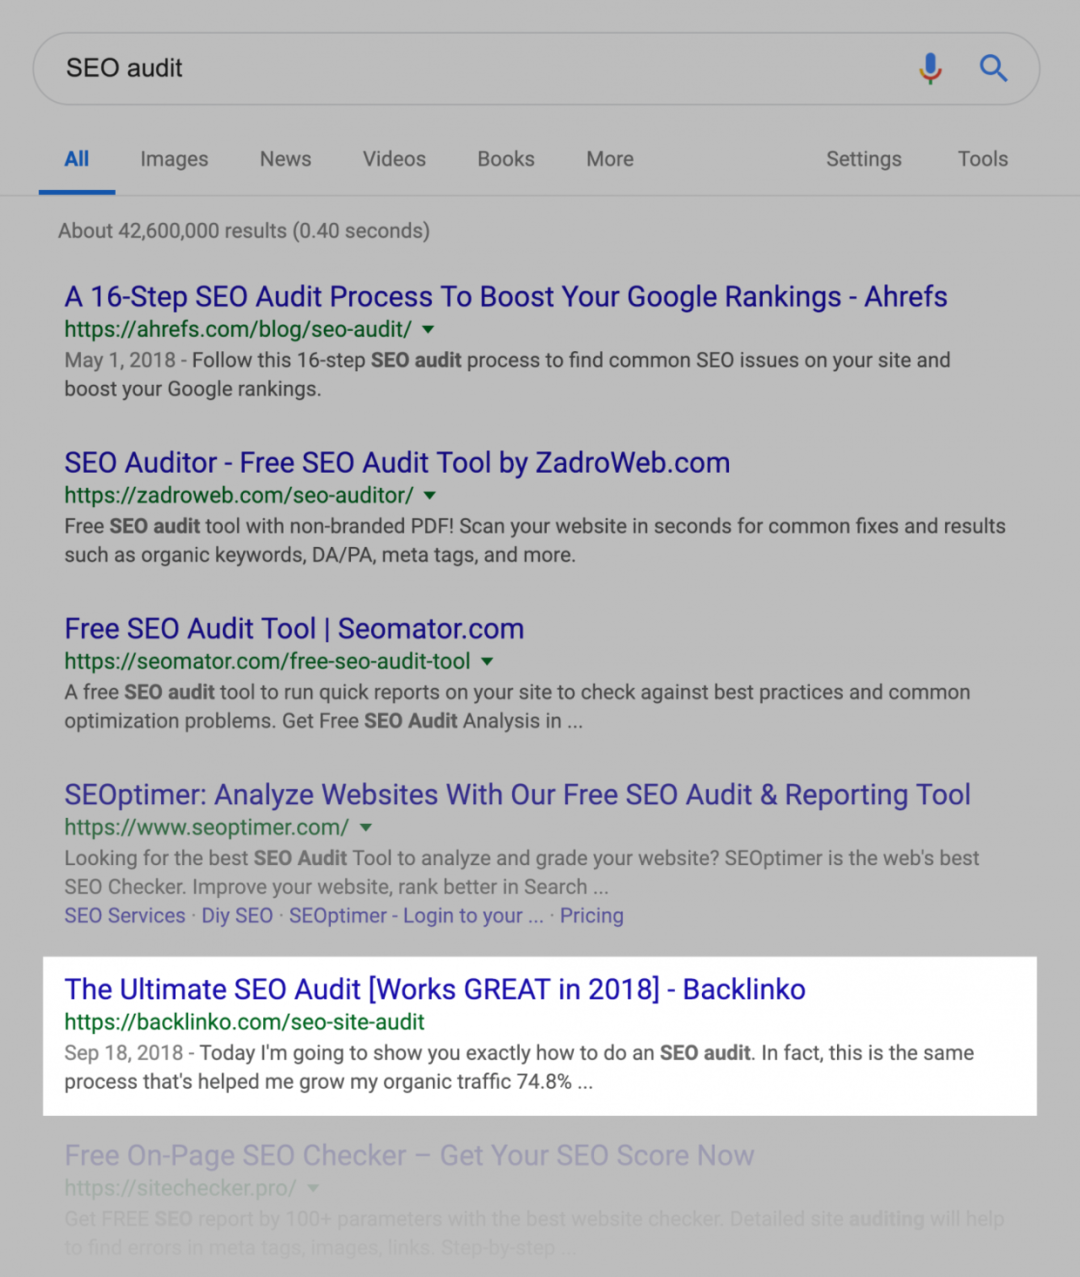Click the Pricing sitelink under SEOptimer
This screenshot has height=1277, width=1080.
pyautogui.click(x=591, y=916)
